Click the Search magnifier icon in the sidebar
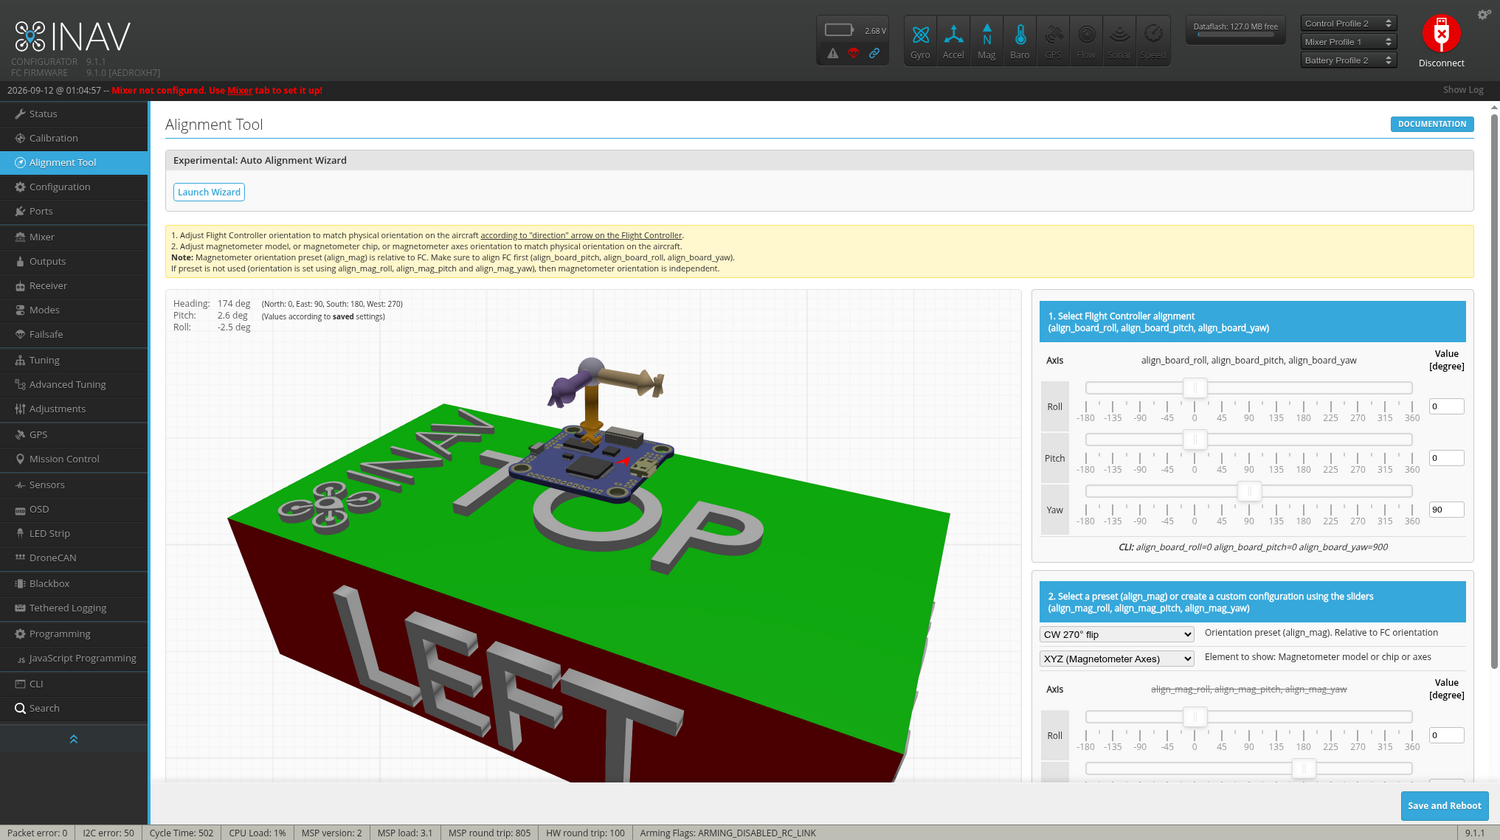 (x=20, y=708)
